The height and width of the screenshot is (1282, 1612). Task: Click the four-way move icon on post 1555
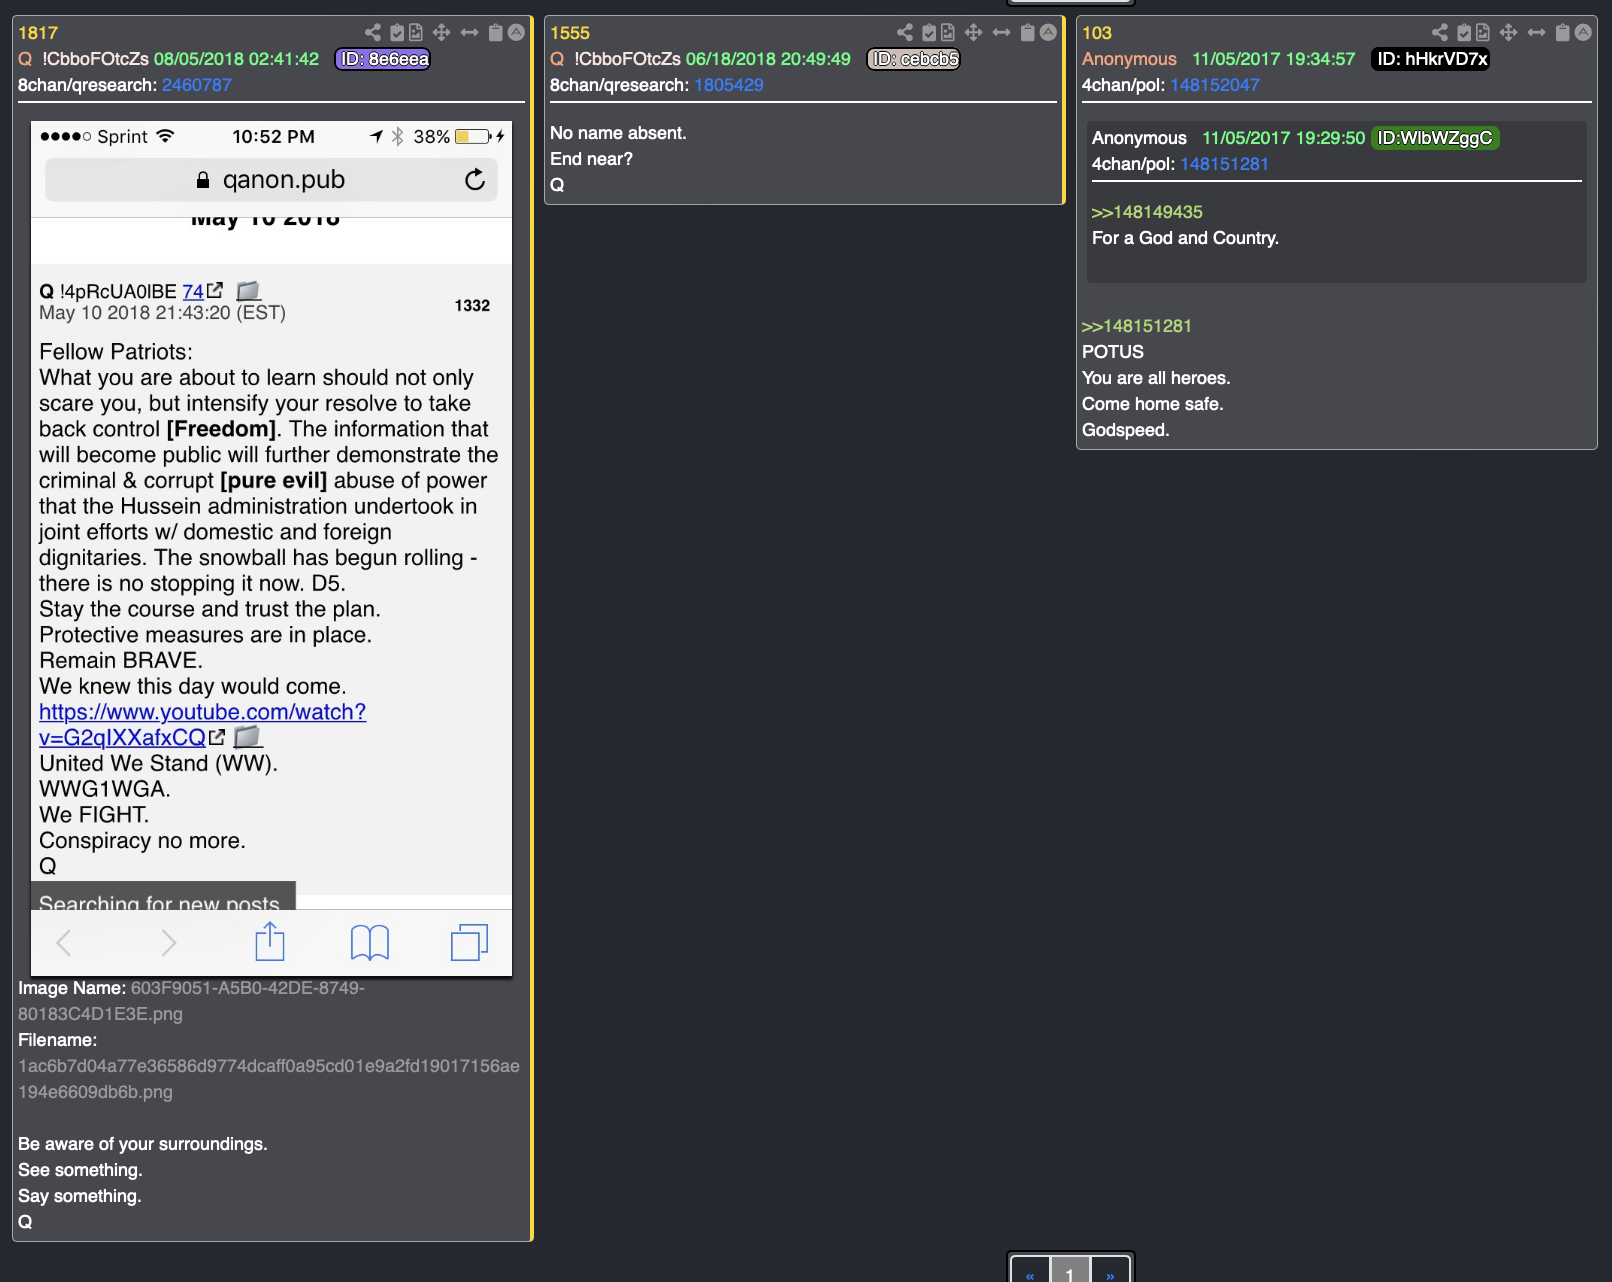[973, 32]
